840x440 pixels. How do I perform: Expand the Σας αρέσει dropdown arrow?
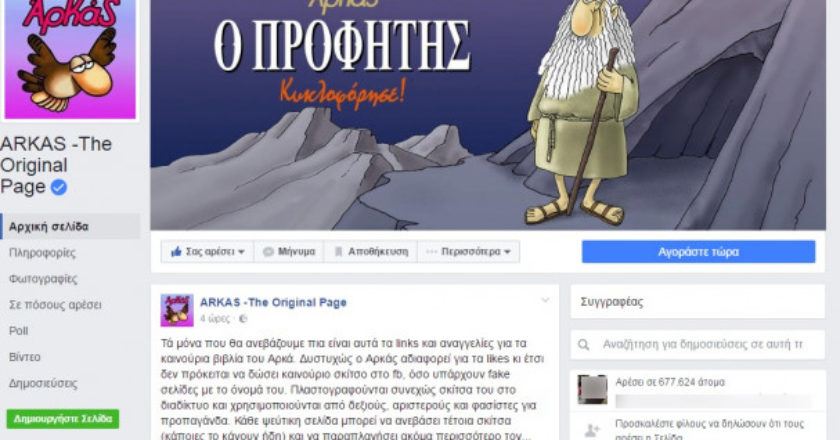[242, 252]
